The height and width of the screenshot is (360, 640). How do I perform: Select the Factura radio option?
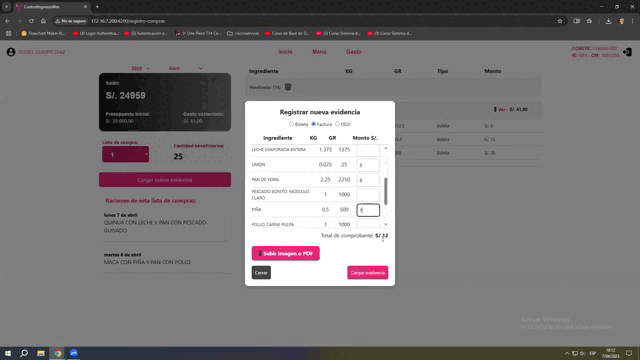(x=313, y=124)
